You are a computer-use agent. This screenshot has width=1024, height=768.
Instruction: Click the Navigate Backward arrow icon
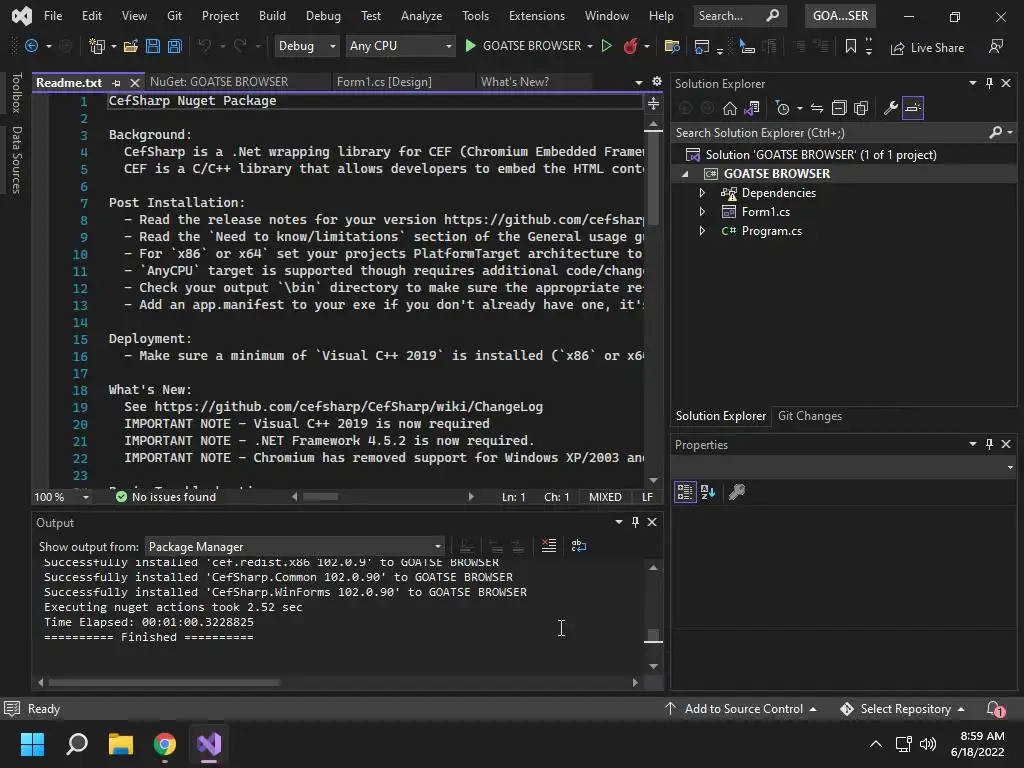tap(31, 46)
